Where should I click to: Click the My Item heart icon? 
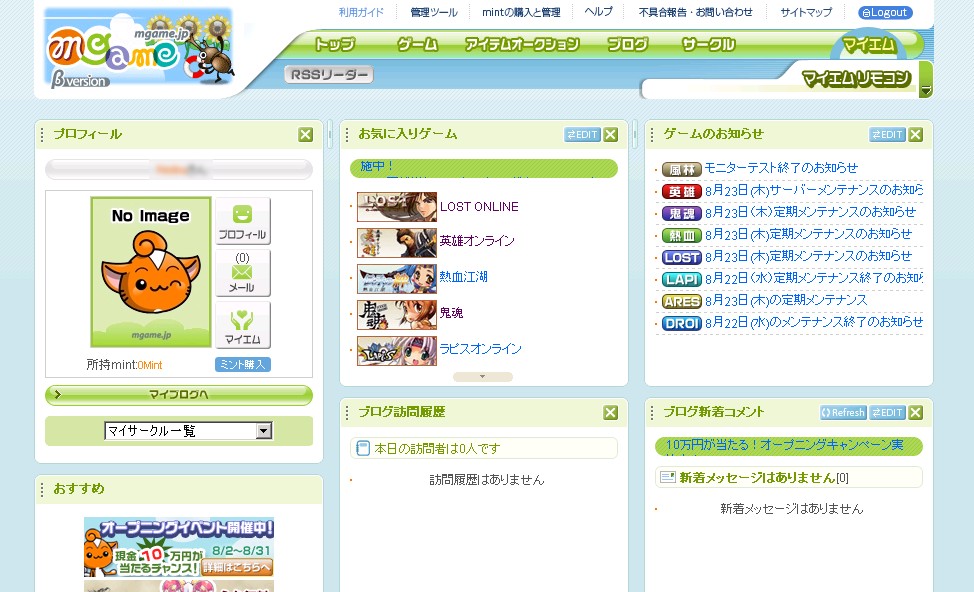coord(242,325)
